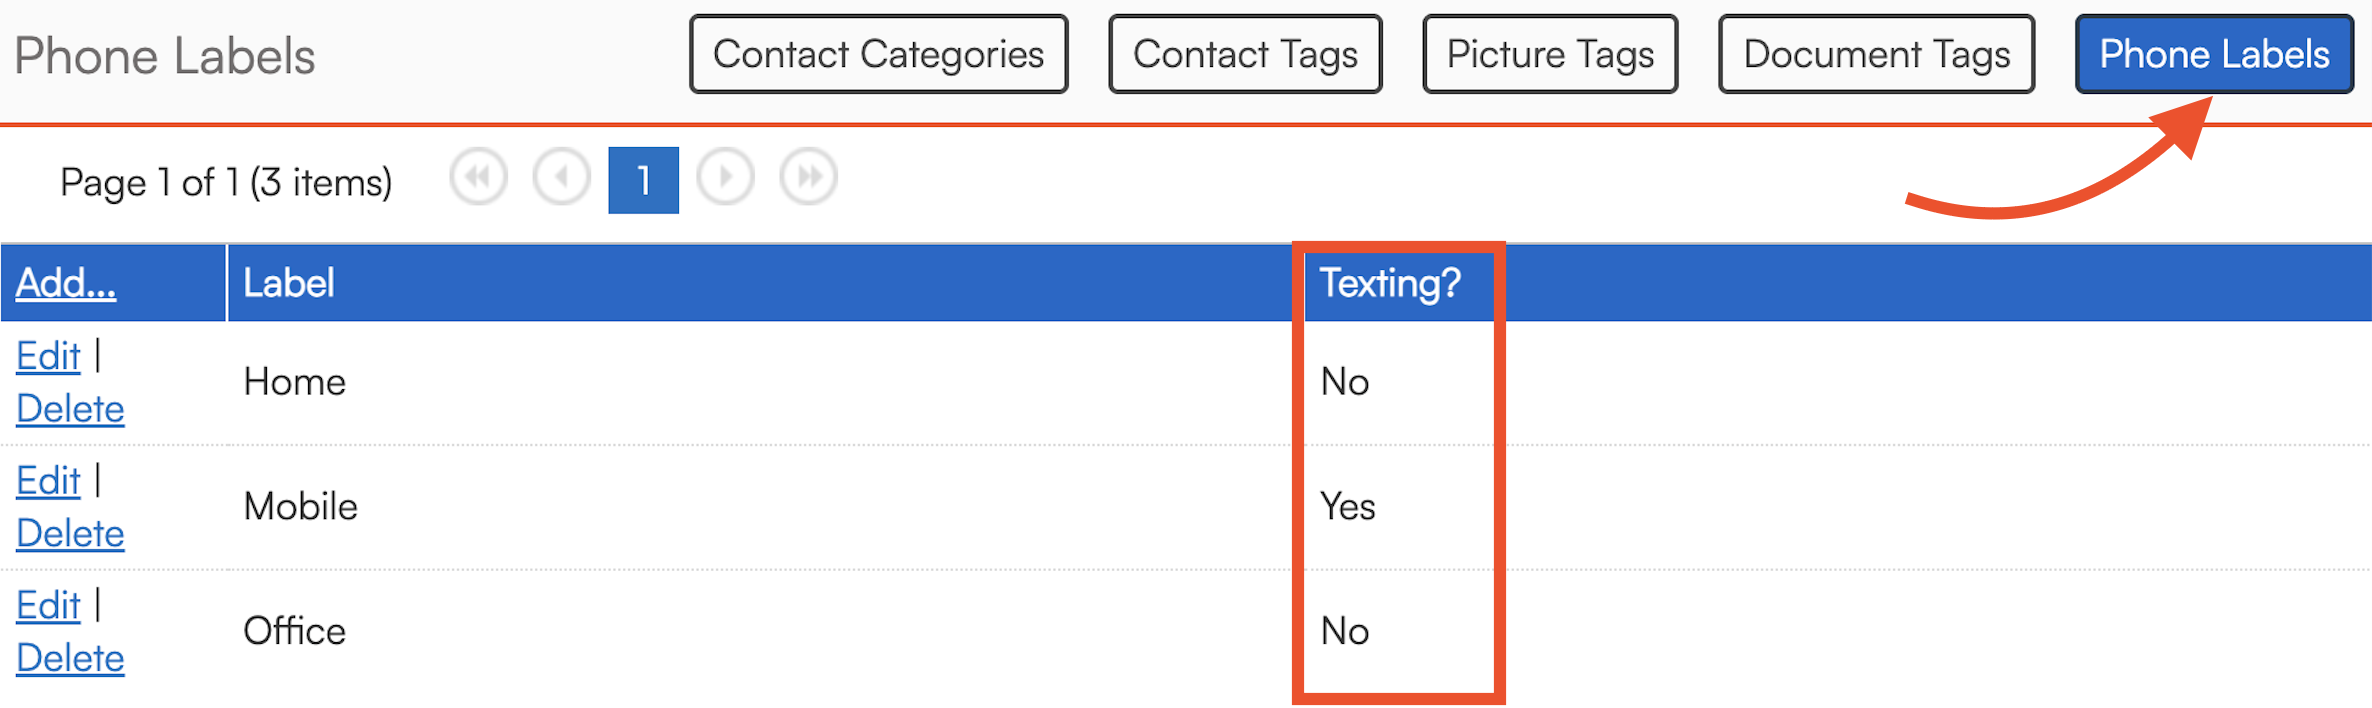Screen dimensions: 2372x708
Task: Click the previous page arrow icon
Action: click(x=562, y=178)
